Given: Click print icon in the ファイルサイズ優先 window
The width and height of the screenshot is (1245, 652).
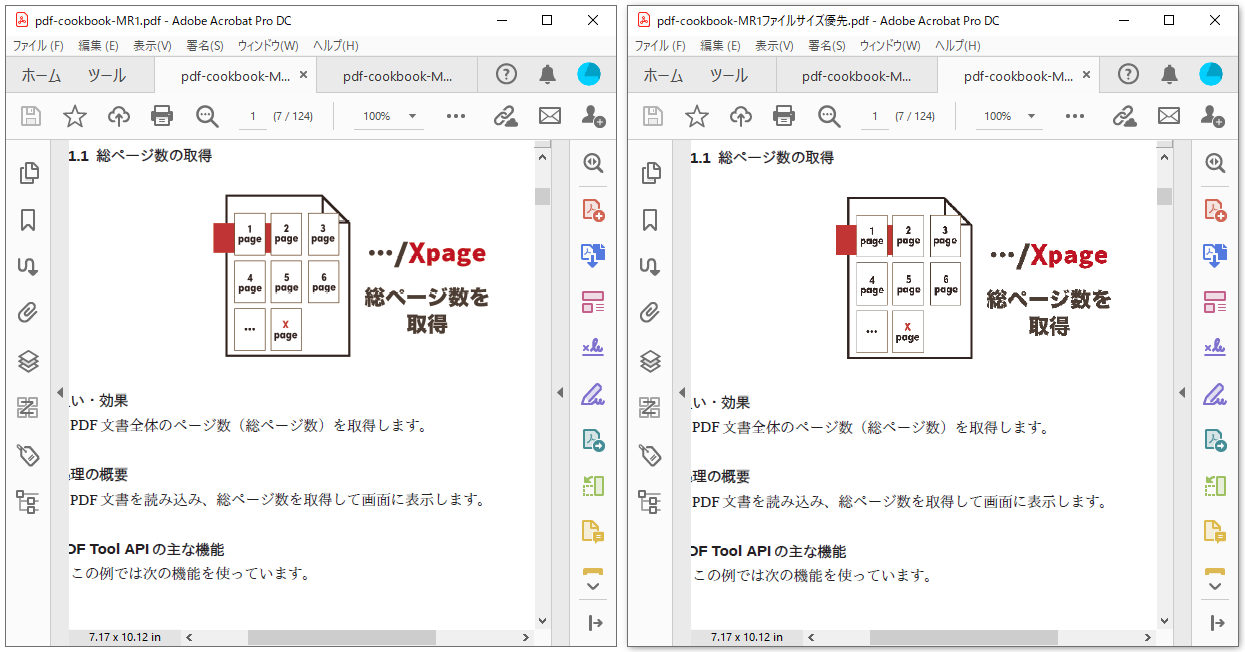Looking at the screenshot, I should point(785,116).
